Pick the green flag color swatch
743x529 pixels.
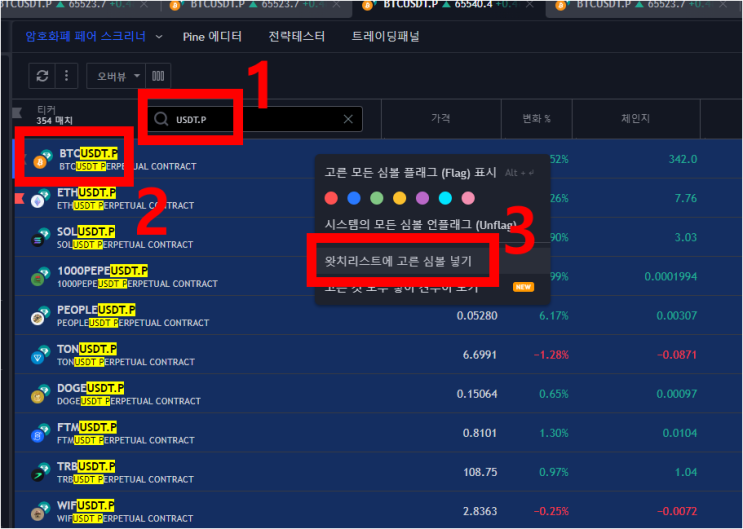(x=377, y=198)
